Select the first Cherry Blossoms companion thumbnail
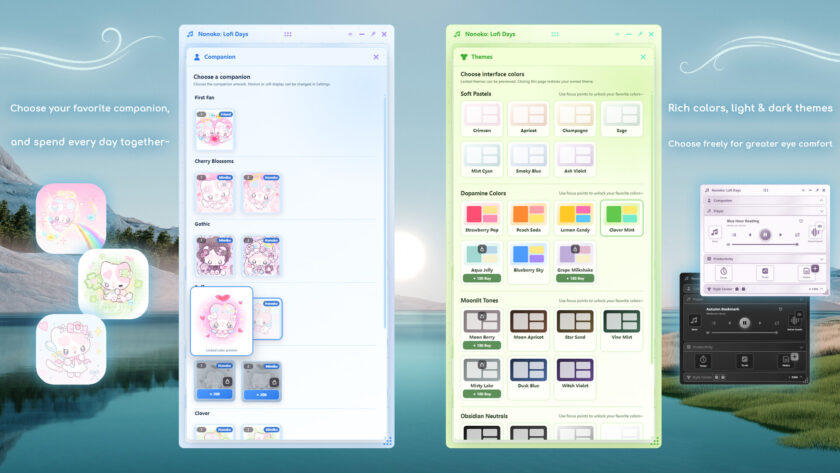The height and width of the screenshot is (473, 840). [x=214, y=193]
